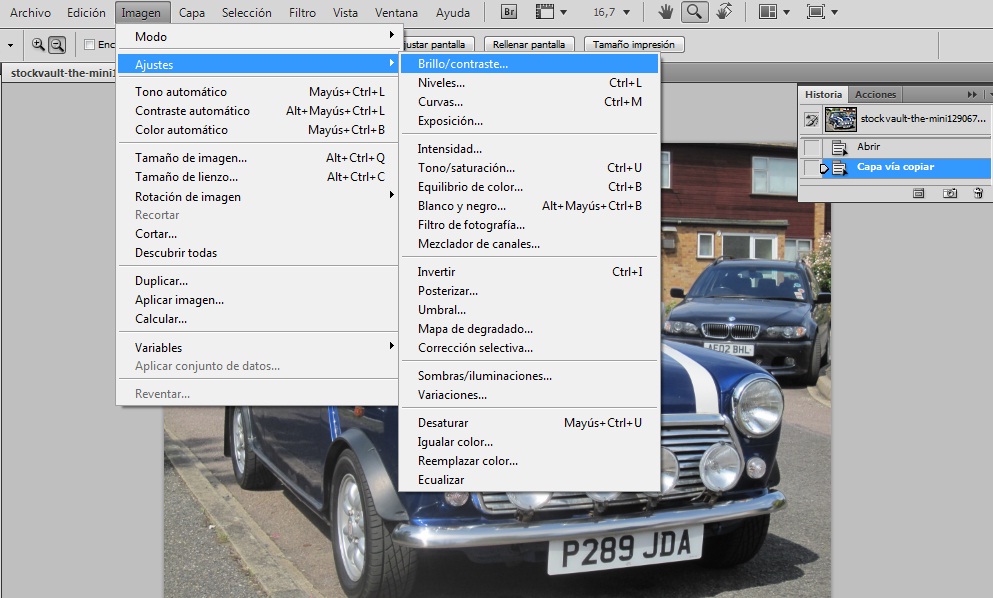Choose the Zoom In magnifier option
The height and width of the screenshot is (598, 993).
tap(38, 44)
